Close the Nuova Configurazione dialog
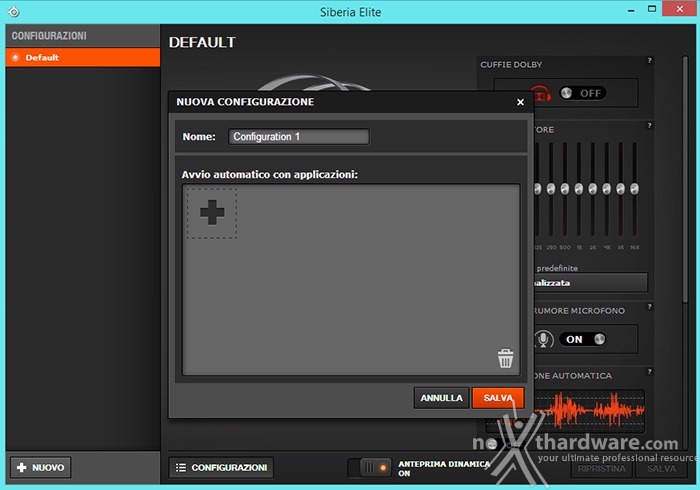Viewport: 700px width, 490px height. coord(520,102)
